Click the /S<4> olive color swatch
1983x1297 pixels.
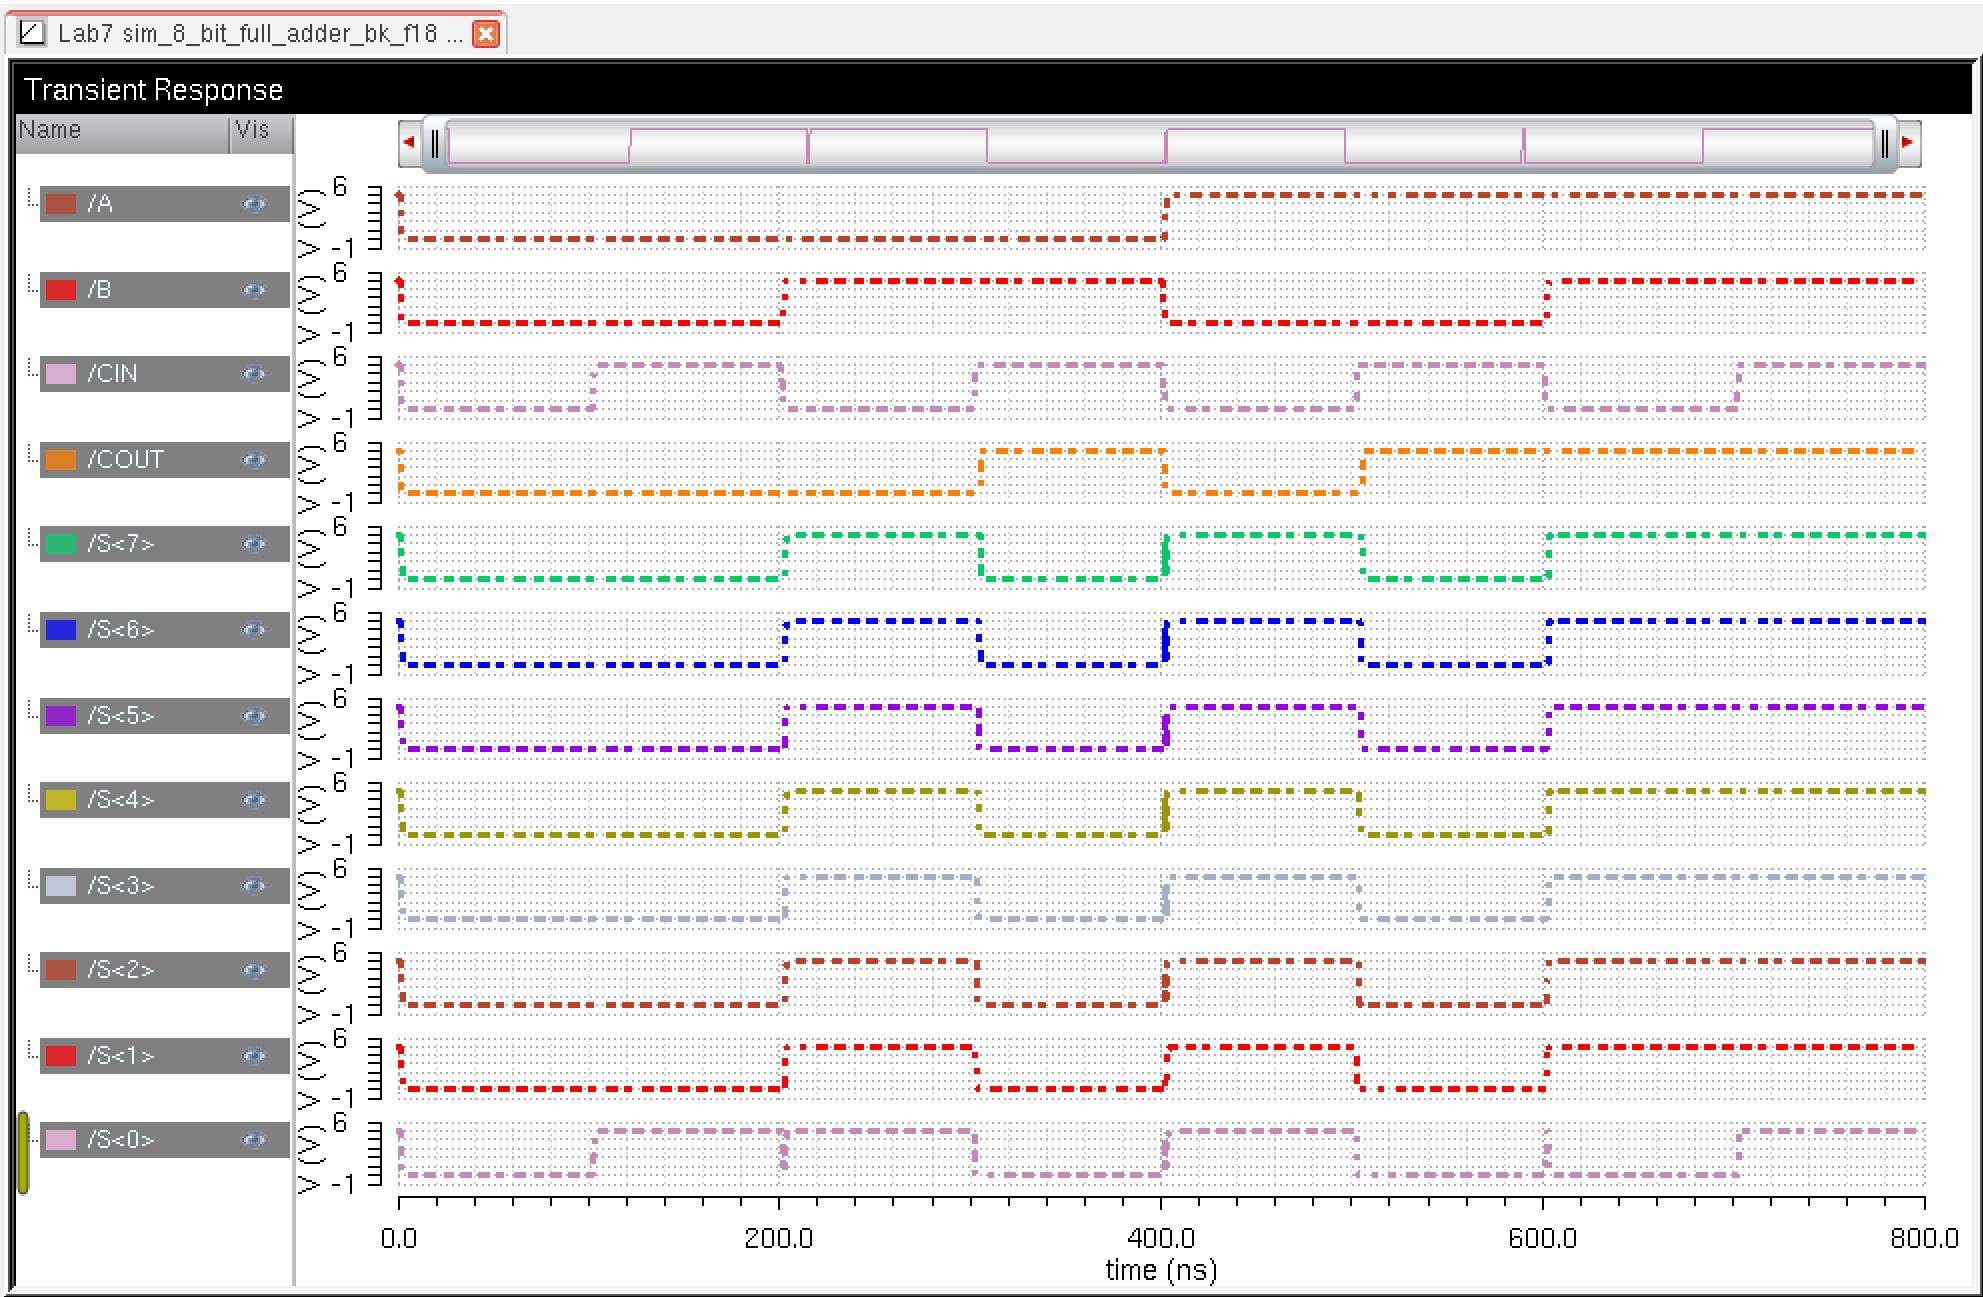[61, 800]
